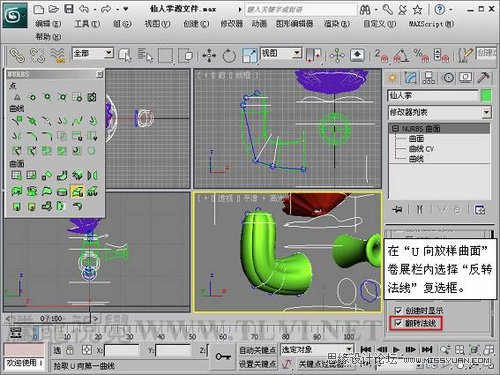Click the Undo arrow icon

pyautogui.click(x=84, y=9)
